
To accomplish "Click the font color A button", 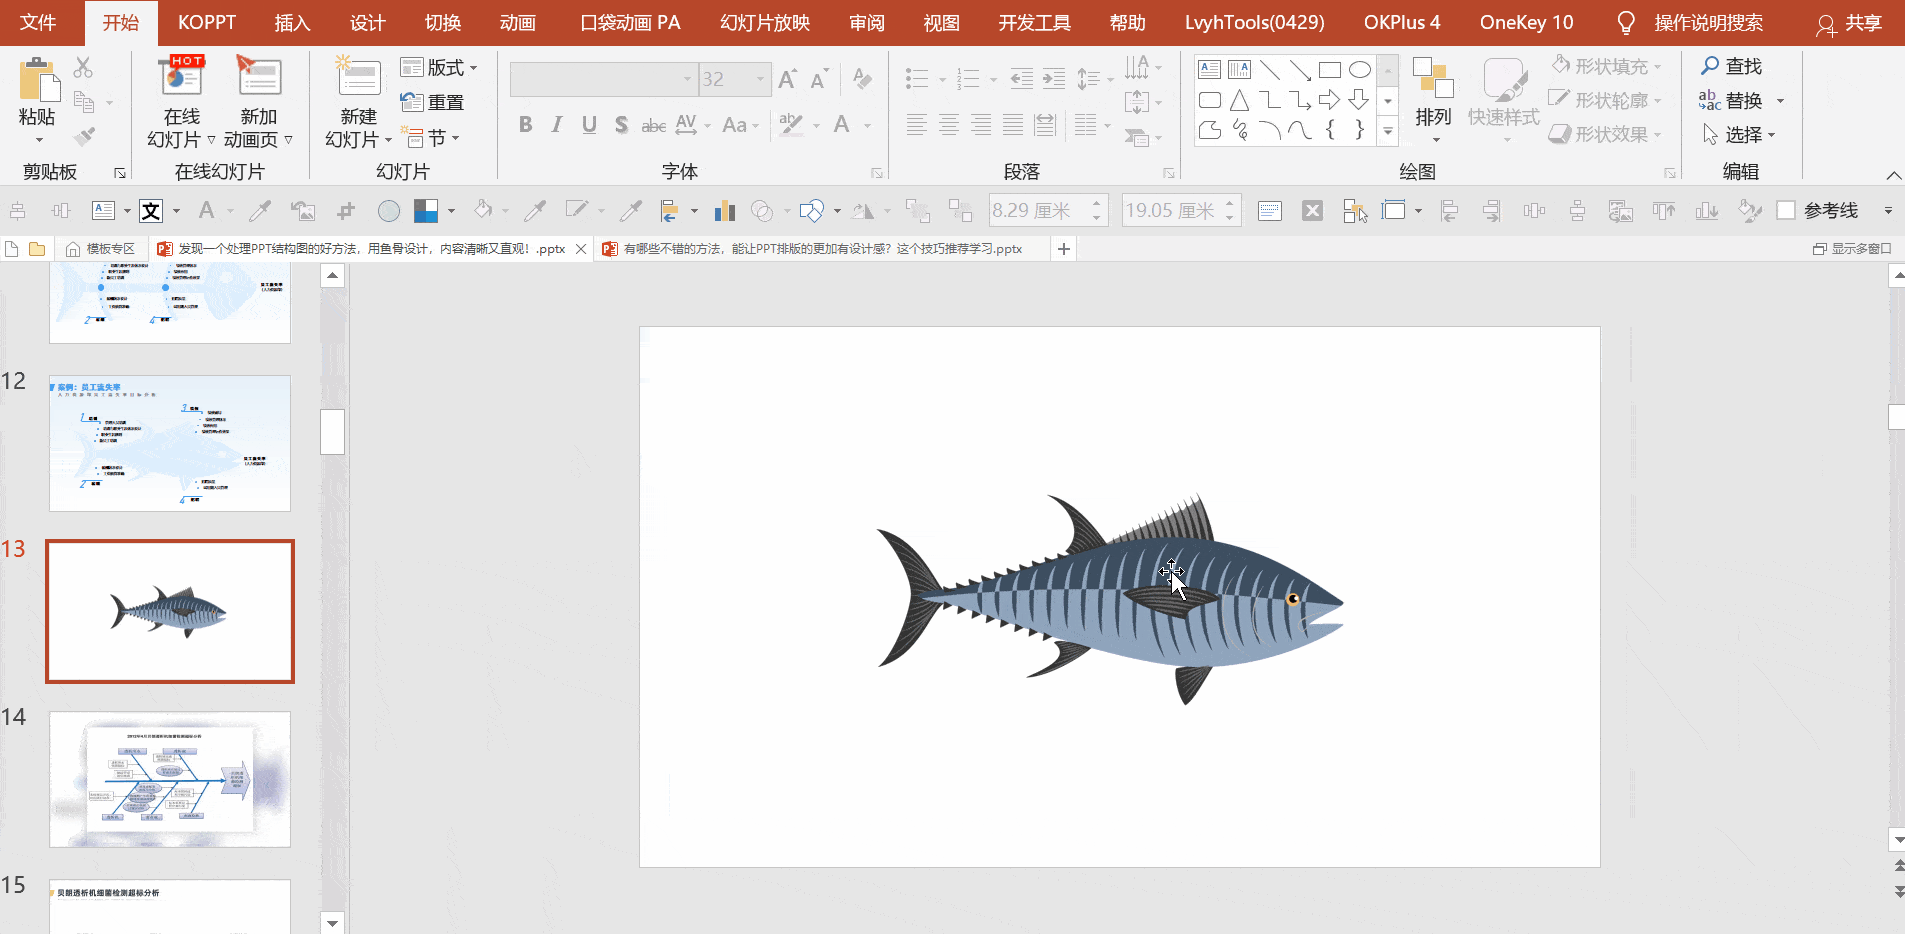I will 842,125.
